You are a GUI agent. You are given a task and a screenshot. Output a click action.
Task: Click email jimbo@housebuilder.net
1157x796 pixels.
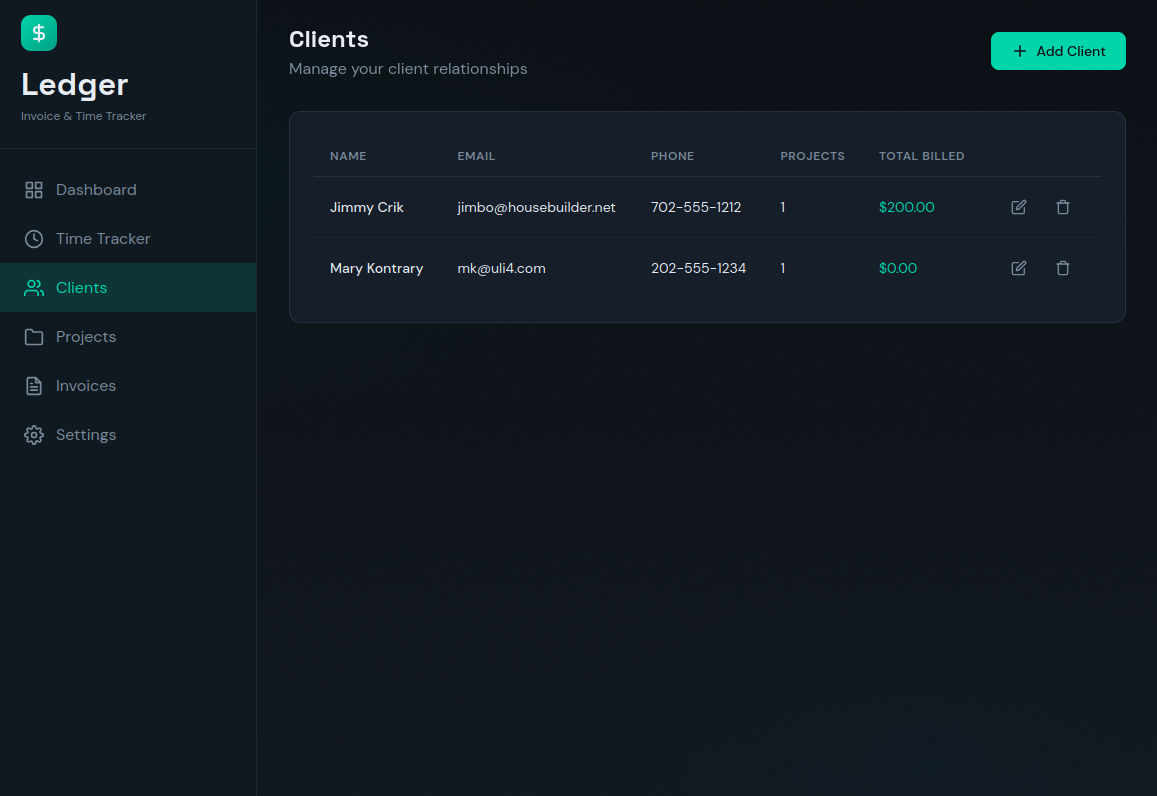pos(536,207)
